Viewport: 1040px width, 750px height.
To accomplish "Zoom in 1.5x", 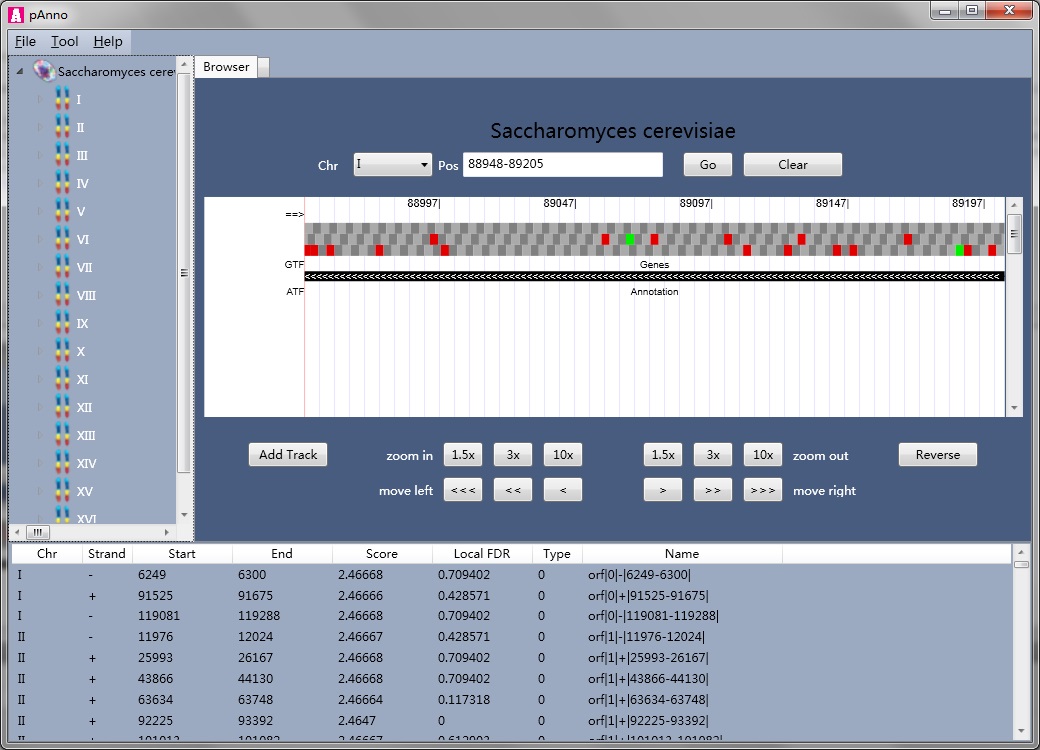I will pyautogui.click(x=463, y=454).
